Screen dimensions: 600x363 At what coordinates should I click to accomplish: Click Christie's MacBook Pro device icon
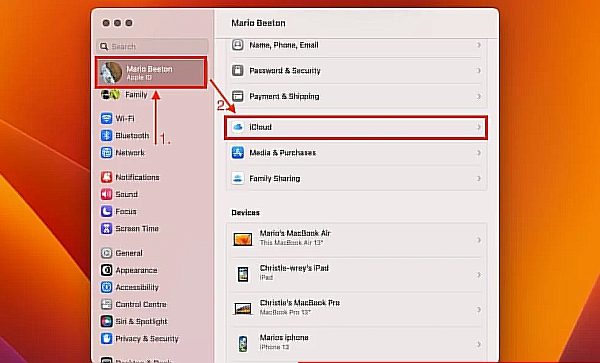(x=243, y=309)
